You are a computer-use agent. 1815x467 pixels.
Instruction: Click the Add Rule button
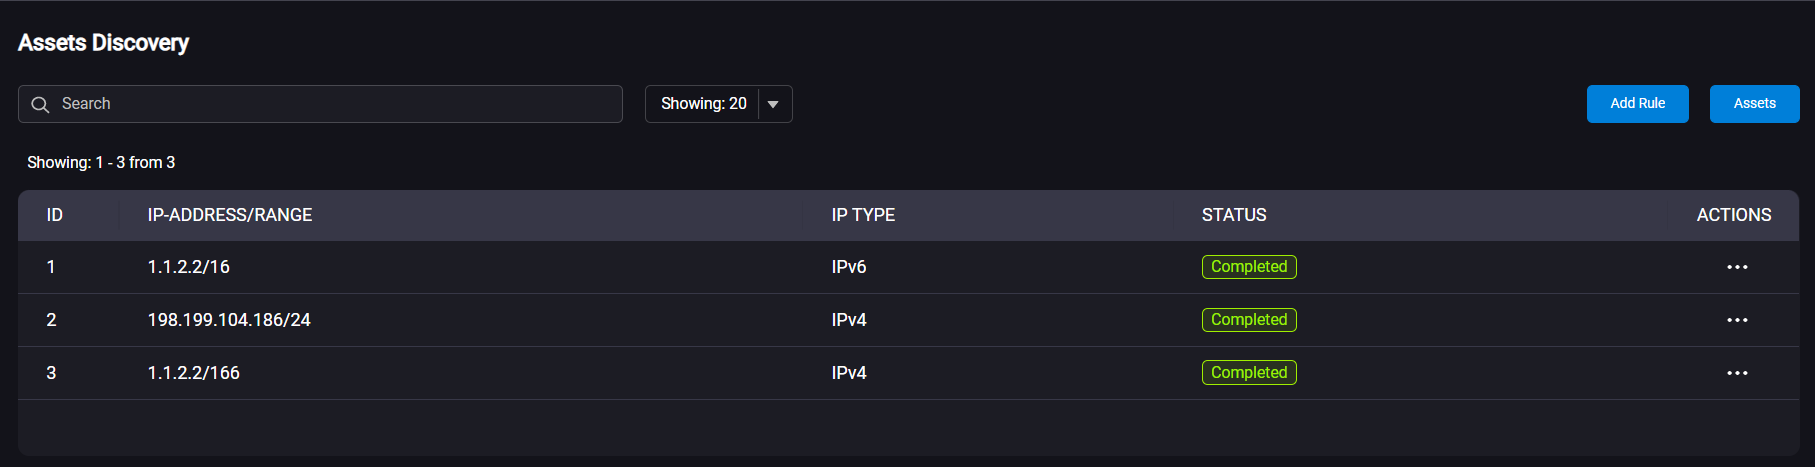pyautogui.click(x=1637, y=104)
